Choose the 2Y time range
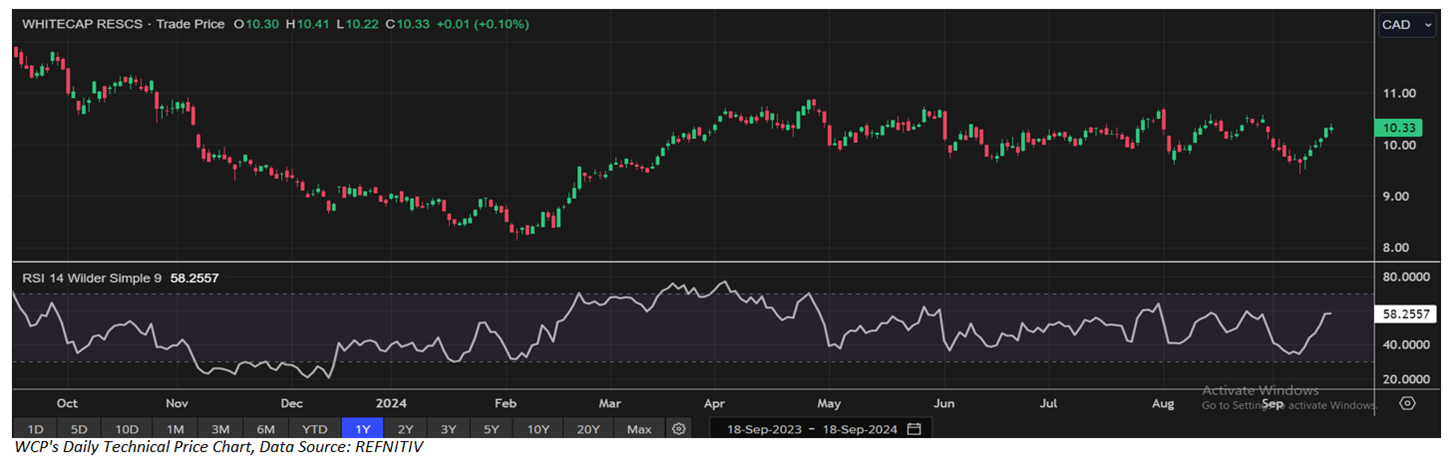This screenshot has height=470, width=1454. click(404, 429)
